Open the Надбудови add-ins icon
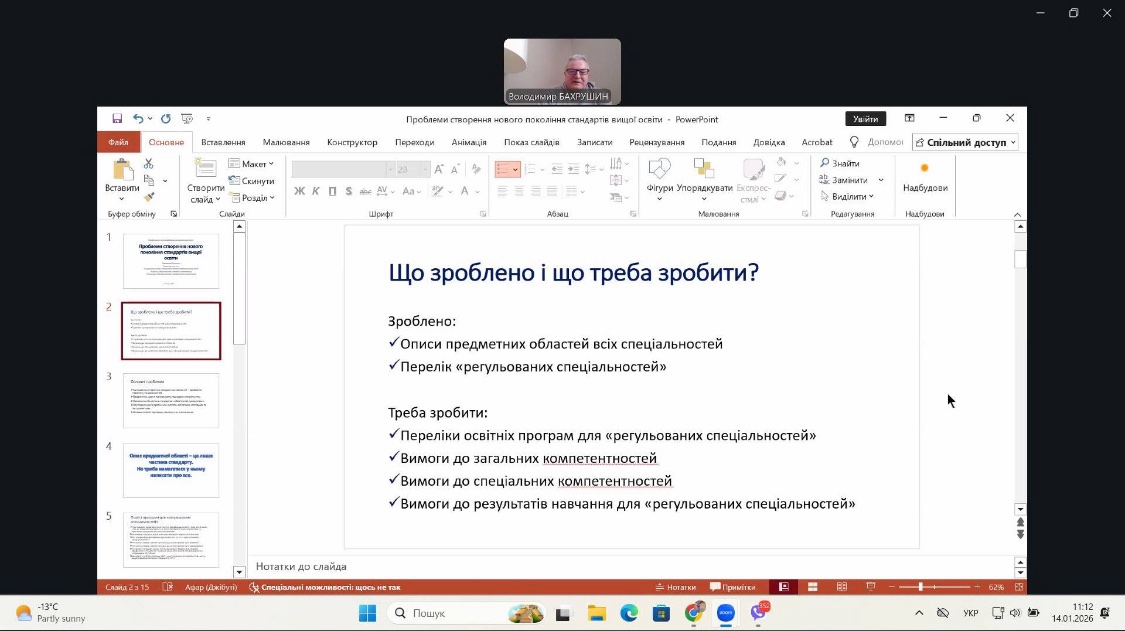 click(x=924, y=175)
